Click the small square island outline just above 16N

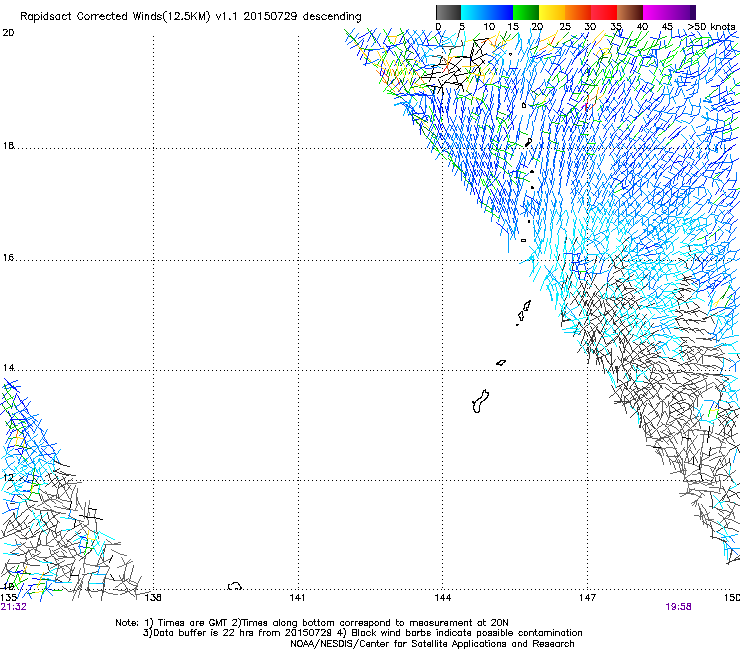pyautogui.click(x=523, y=240)
